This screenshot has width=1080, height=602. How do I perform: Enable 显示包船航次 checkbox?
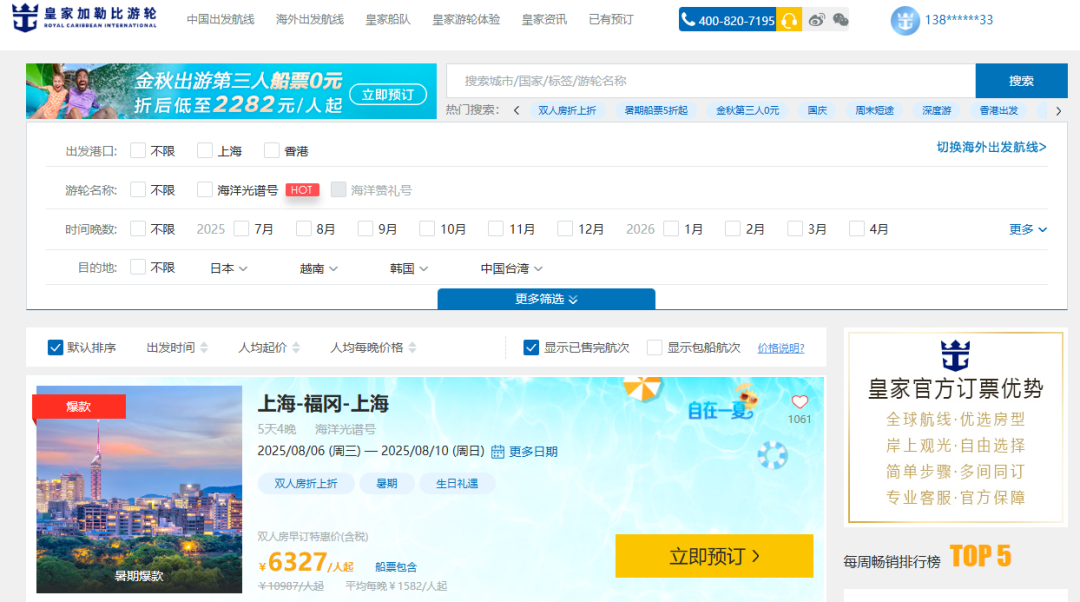click(x=654, y=347)
